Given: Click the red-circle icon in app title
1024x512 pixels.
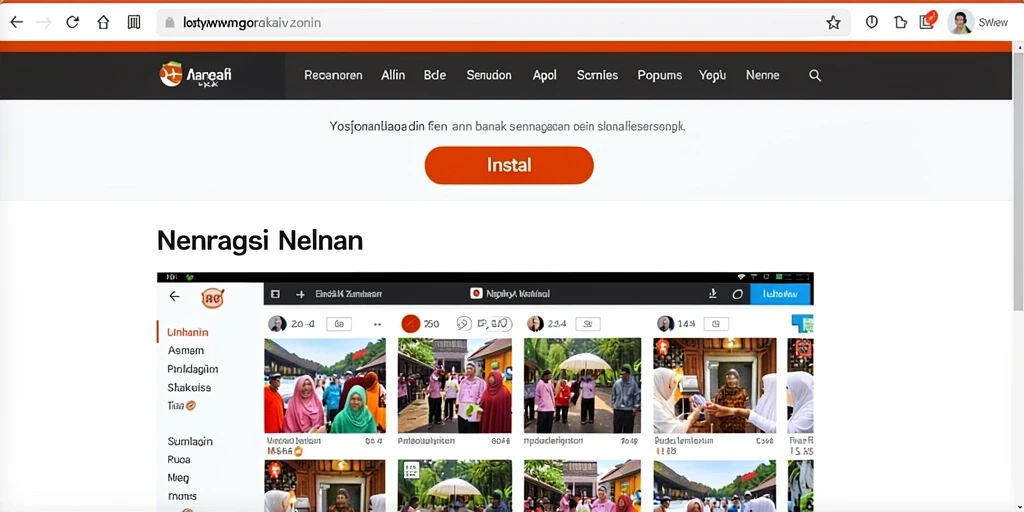Looking at the screenshot, I should click(x=476, y=294).
